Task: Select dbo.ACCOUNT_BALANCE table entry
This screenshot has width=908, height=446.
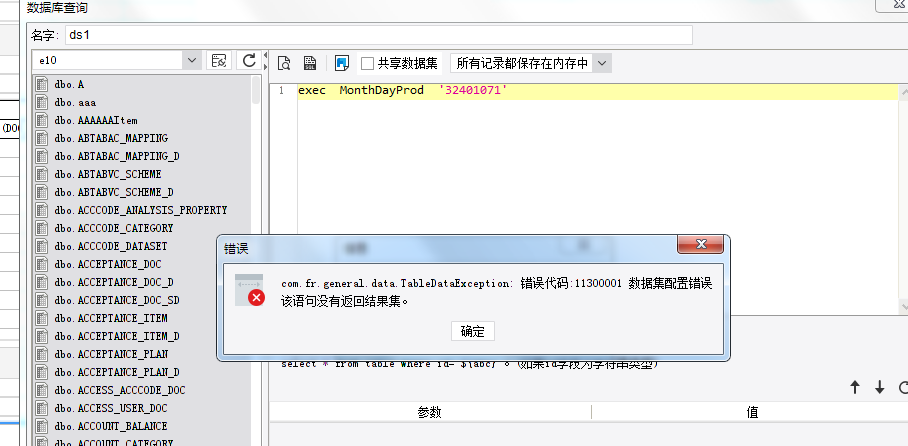Action: click(x=111, y=426)
